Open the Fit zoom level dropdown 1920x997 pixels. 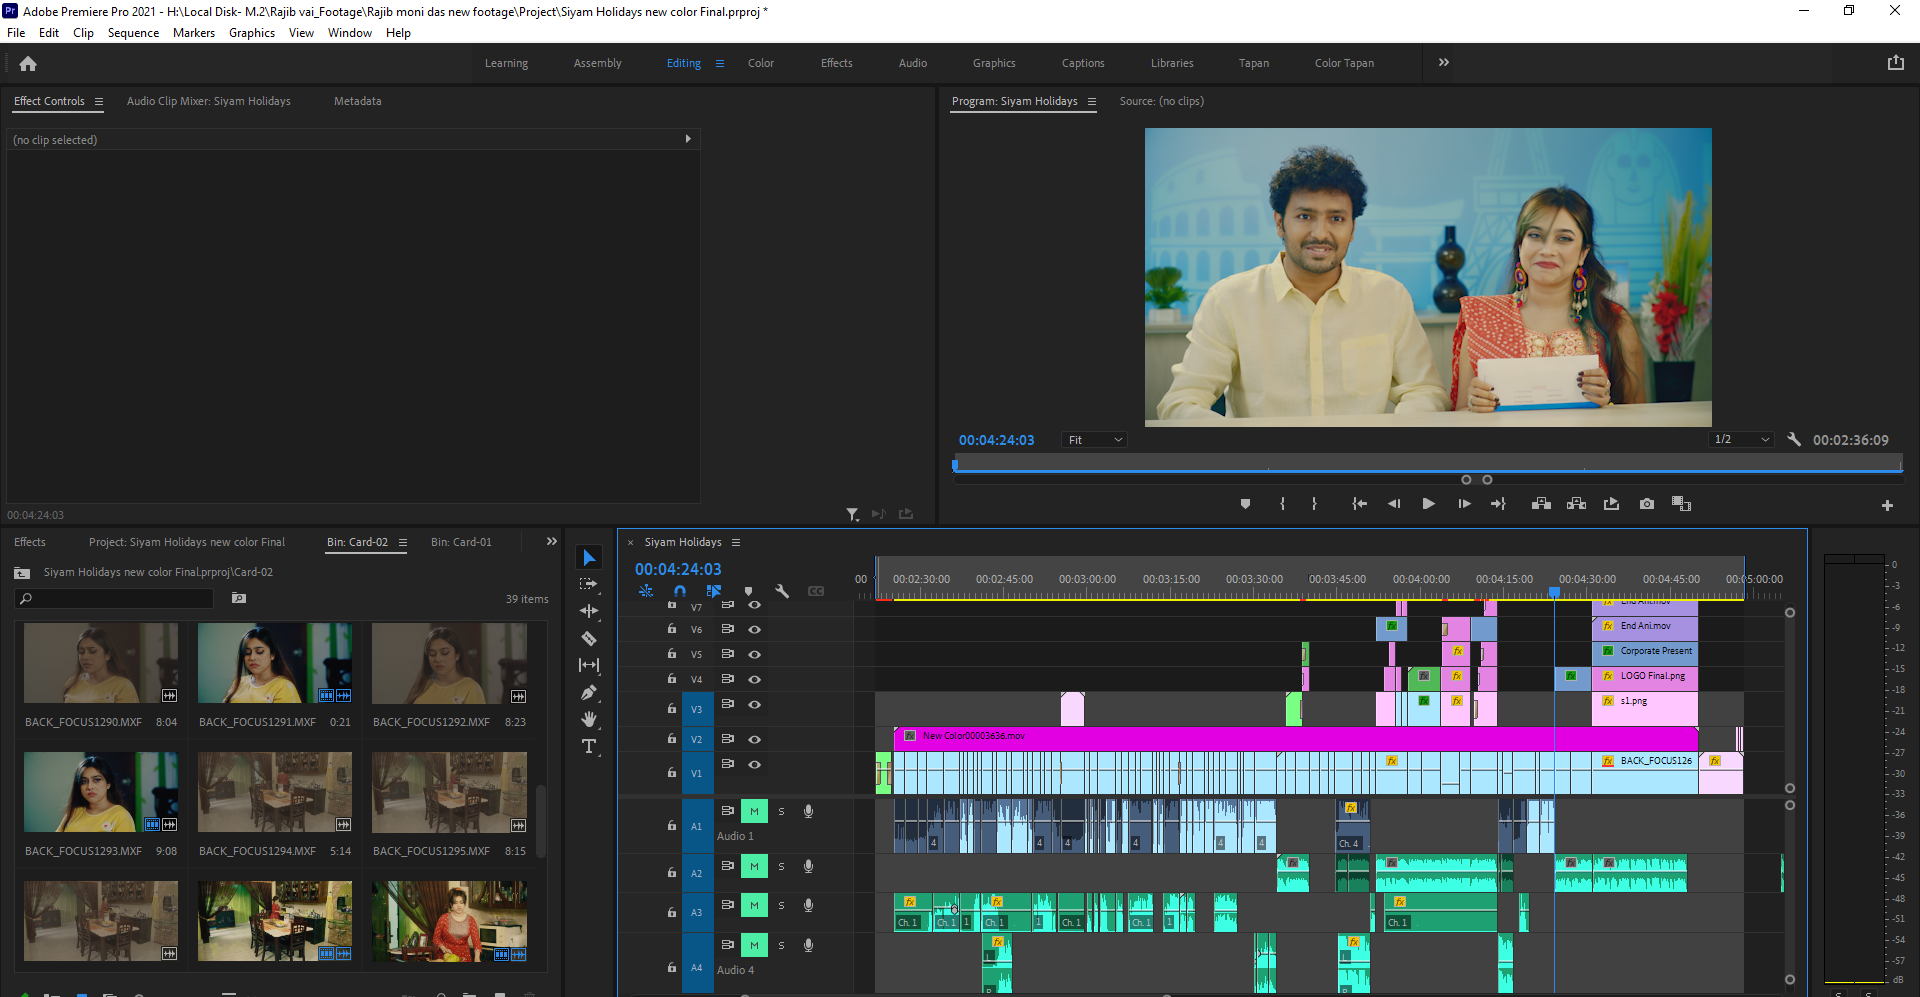[x=1095, y=440]
